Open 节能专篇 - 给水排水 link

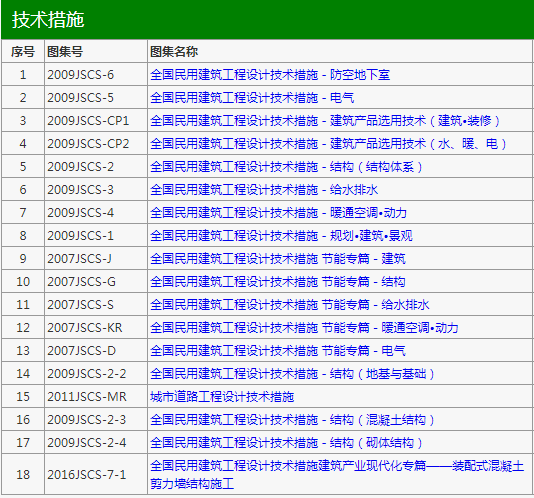(290, 305)
